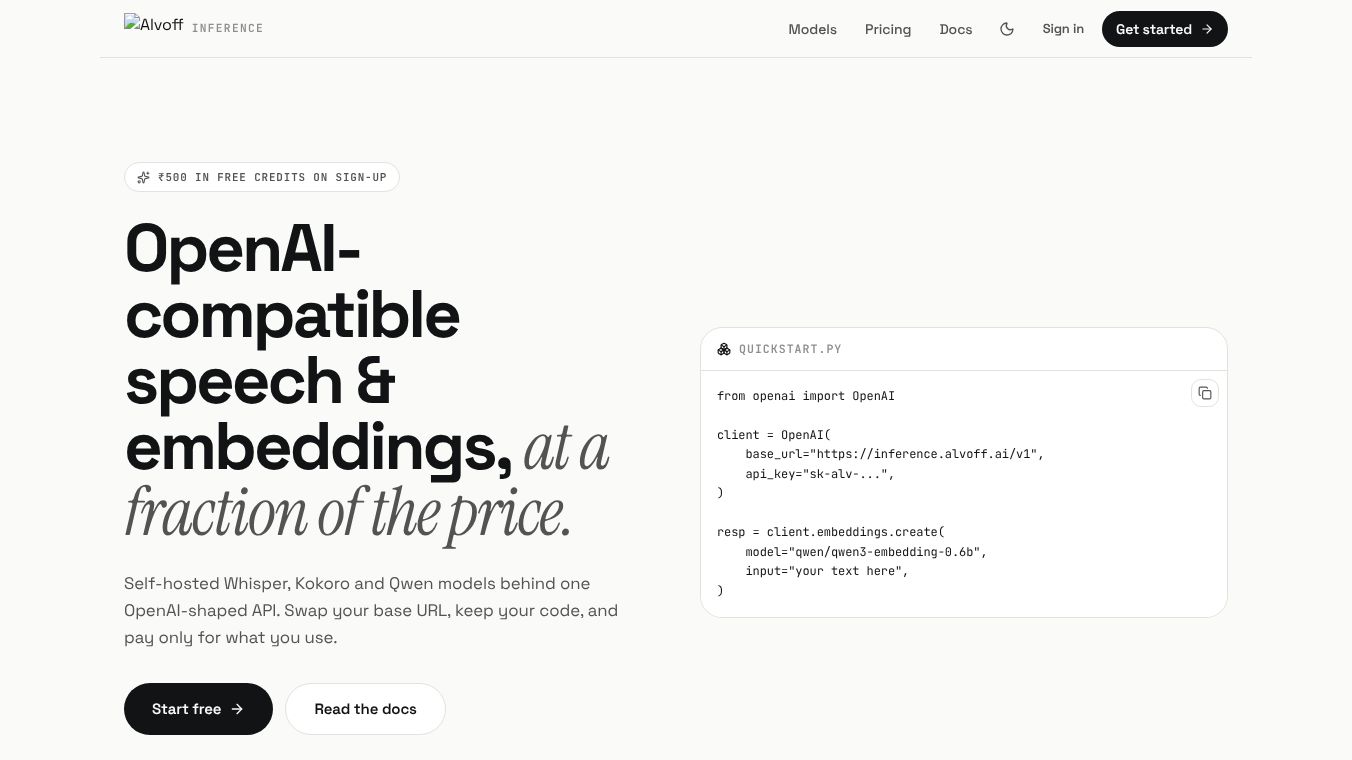Click the QUICKSTART.PY file label
1352x760 pixels.
pyautogui.click(x=790, y=349)
